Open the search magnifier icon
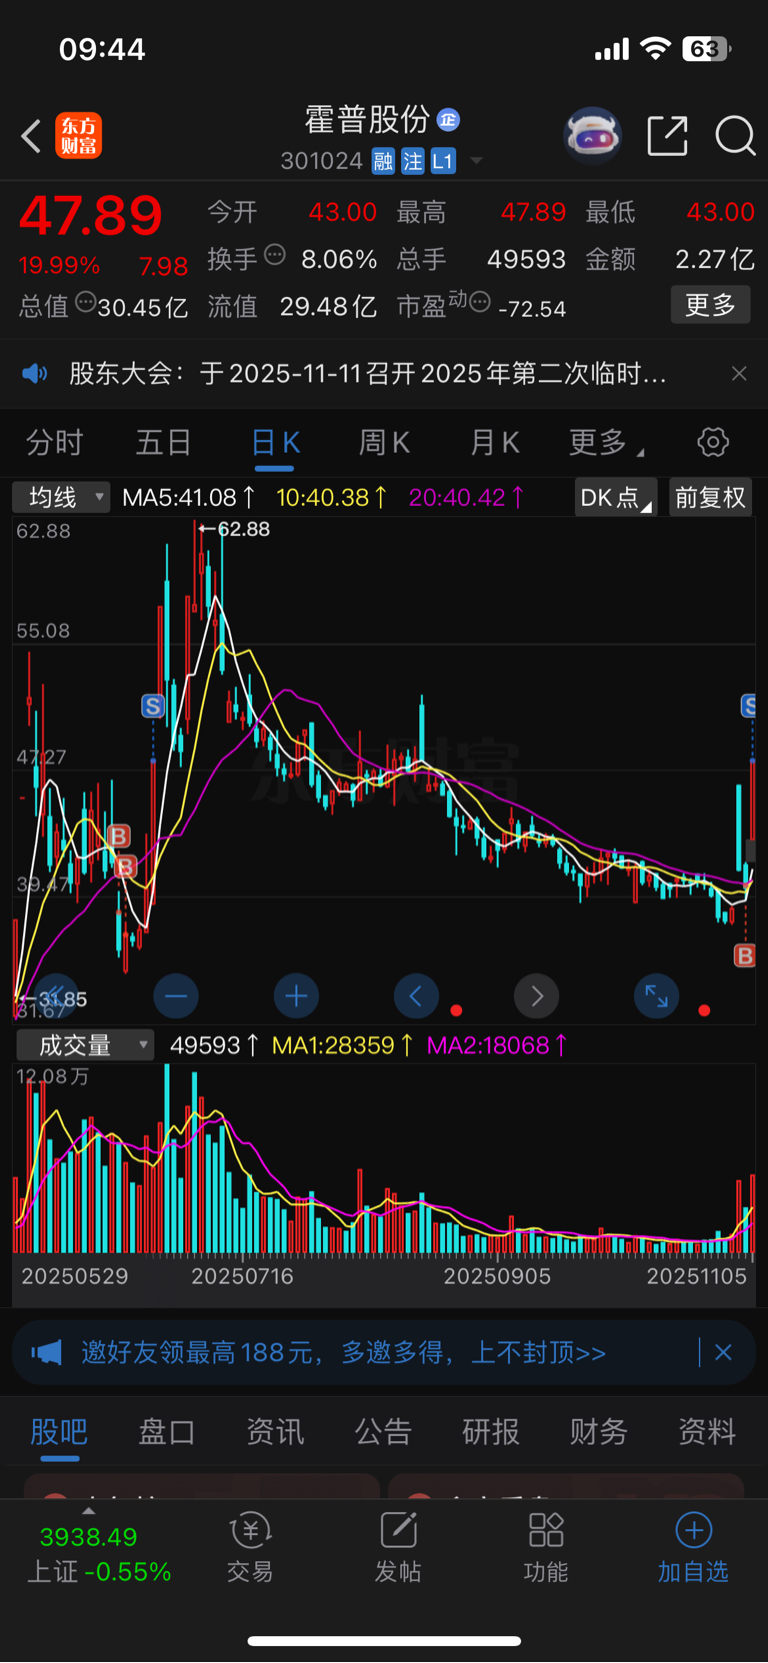Screen dimensions: 768x1663 [735, 135]
